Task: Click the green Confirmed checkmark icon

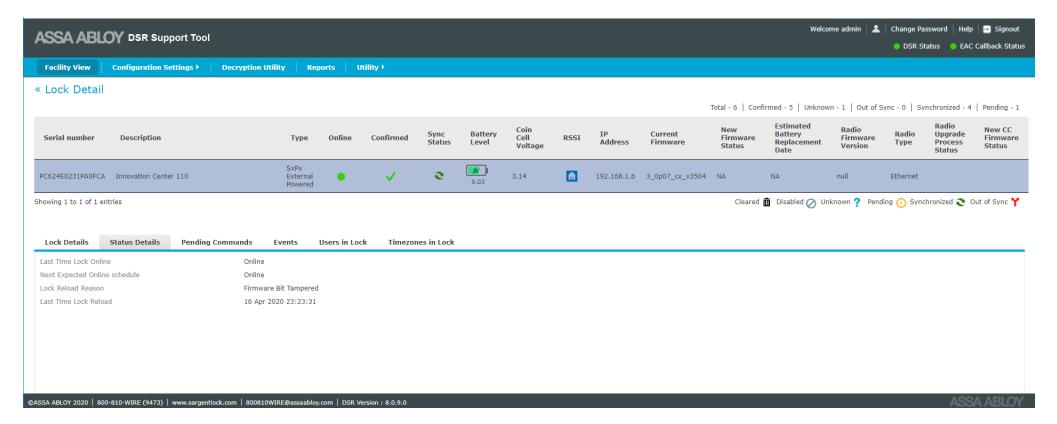Action: 390,177
